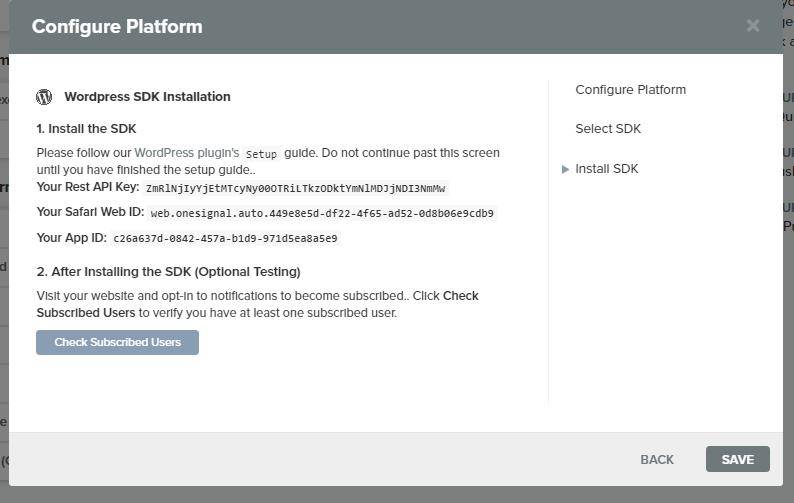Open the WordPress plugin's link
This screenshot has width=794, height=503.
point(186,153)
